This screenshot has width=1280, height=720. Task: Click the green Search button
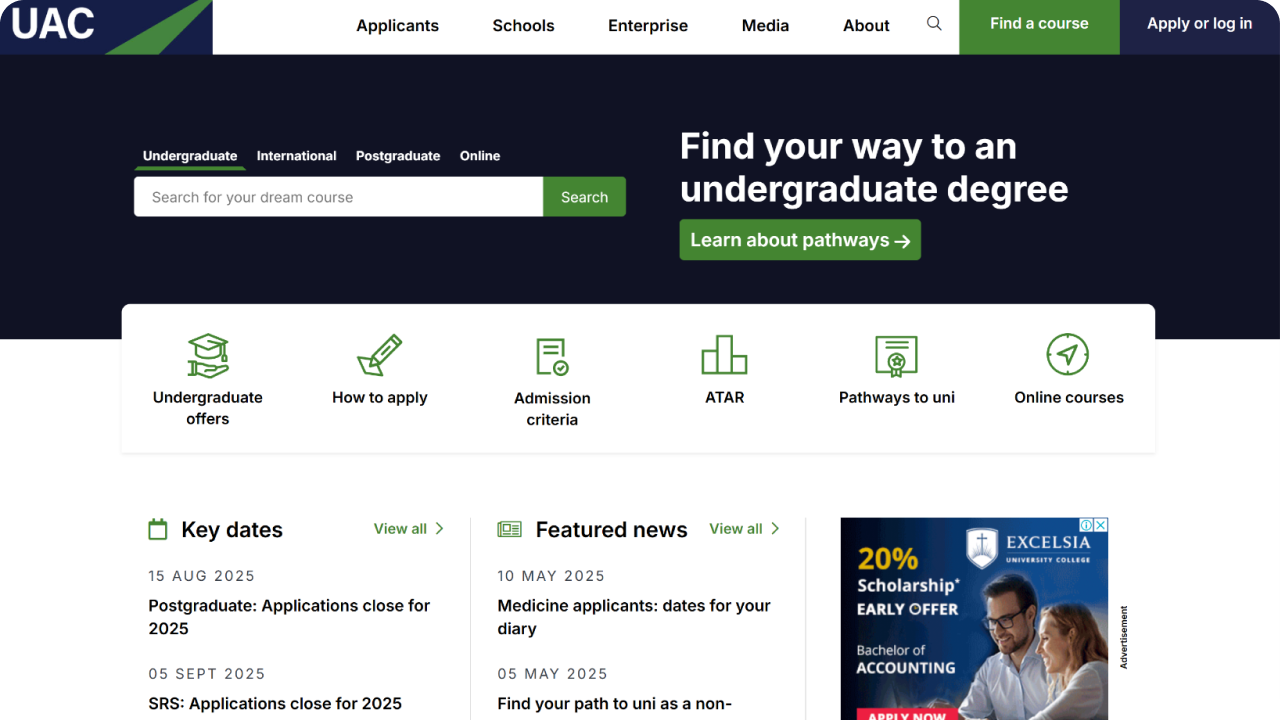(x=585, y=197)
